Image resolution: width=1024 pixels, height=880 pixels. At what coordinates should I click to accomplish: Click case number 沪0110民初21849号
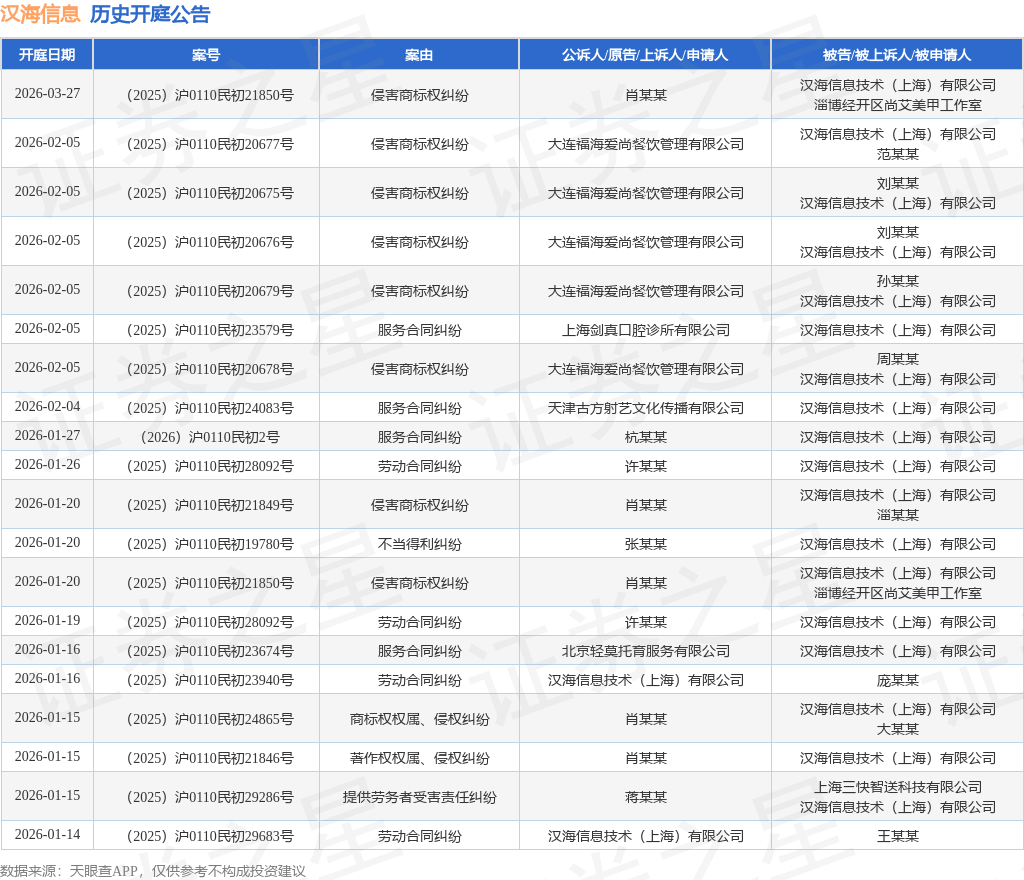click(209, 505)
